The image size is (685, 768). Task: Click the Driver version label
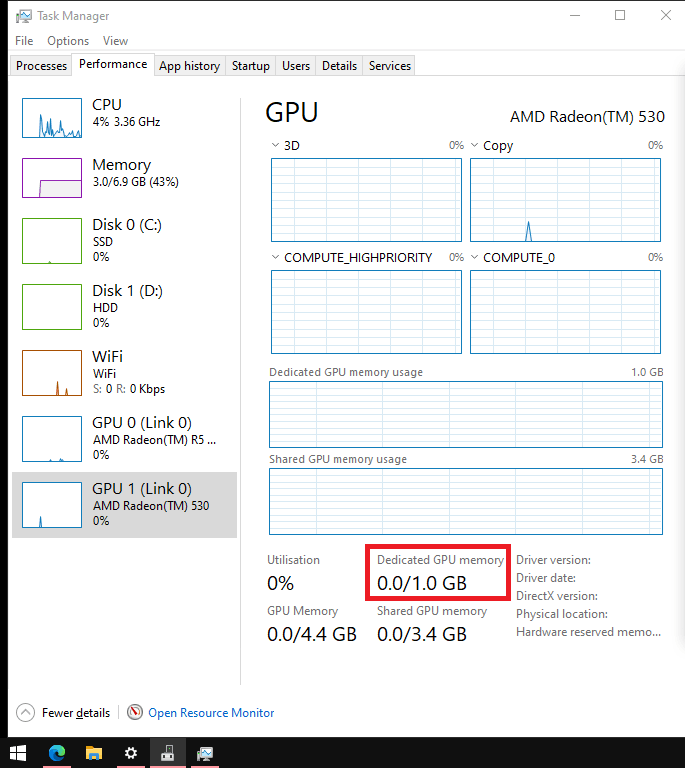(x=553, y=560)
